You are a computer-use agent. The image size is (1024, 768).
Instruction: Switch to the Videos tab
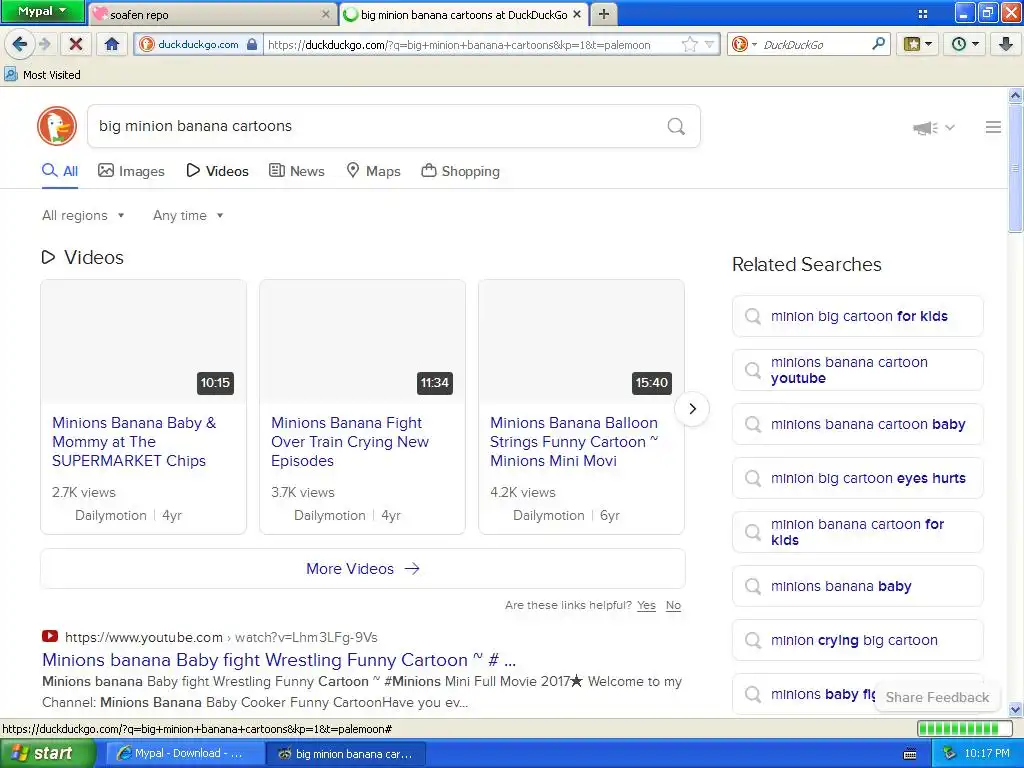coord(217,171)
